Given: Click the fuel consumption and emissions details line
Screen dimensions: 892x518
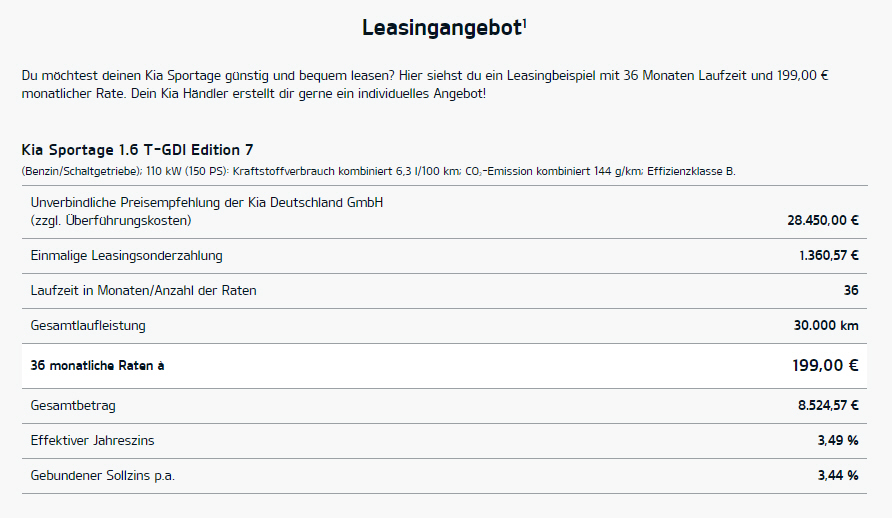Looking at the screenshot, I should coord(378,171).
